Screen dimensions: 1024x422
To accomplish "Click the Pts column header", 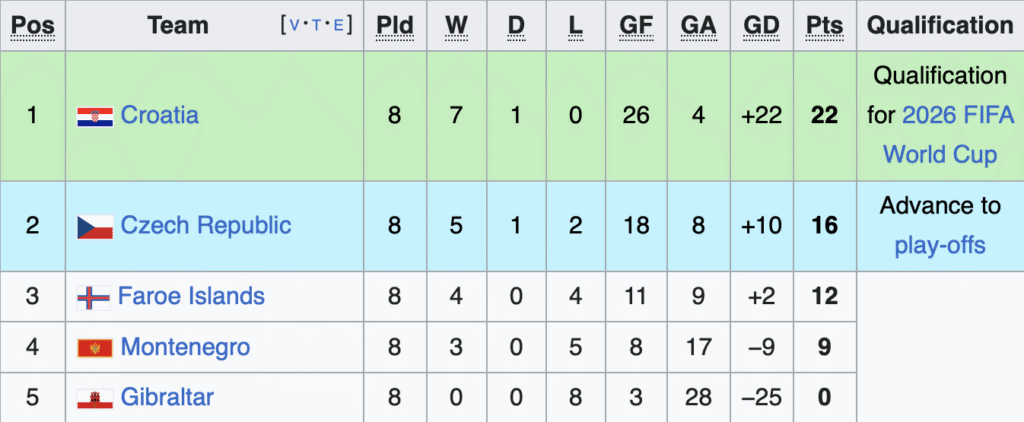I will (823, 26).
